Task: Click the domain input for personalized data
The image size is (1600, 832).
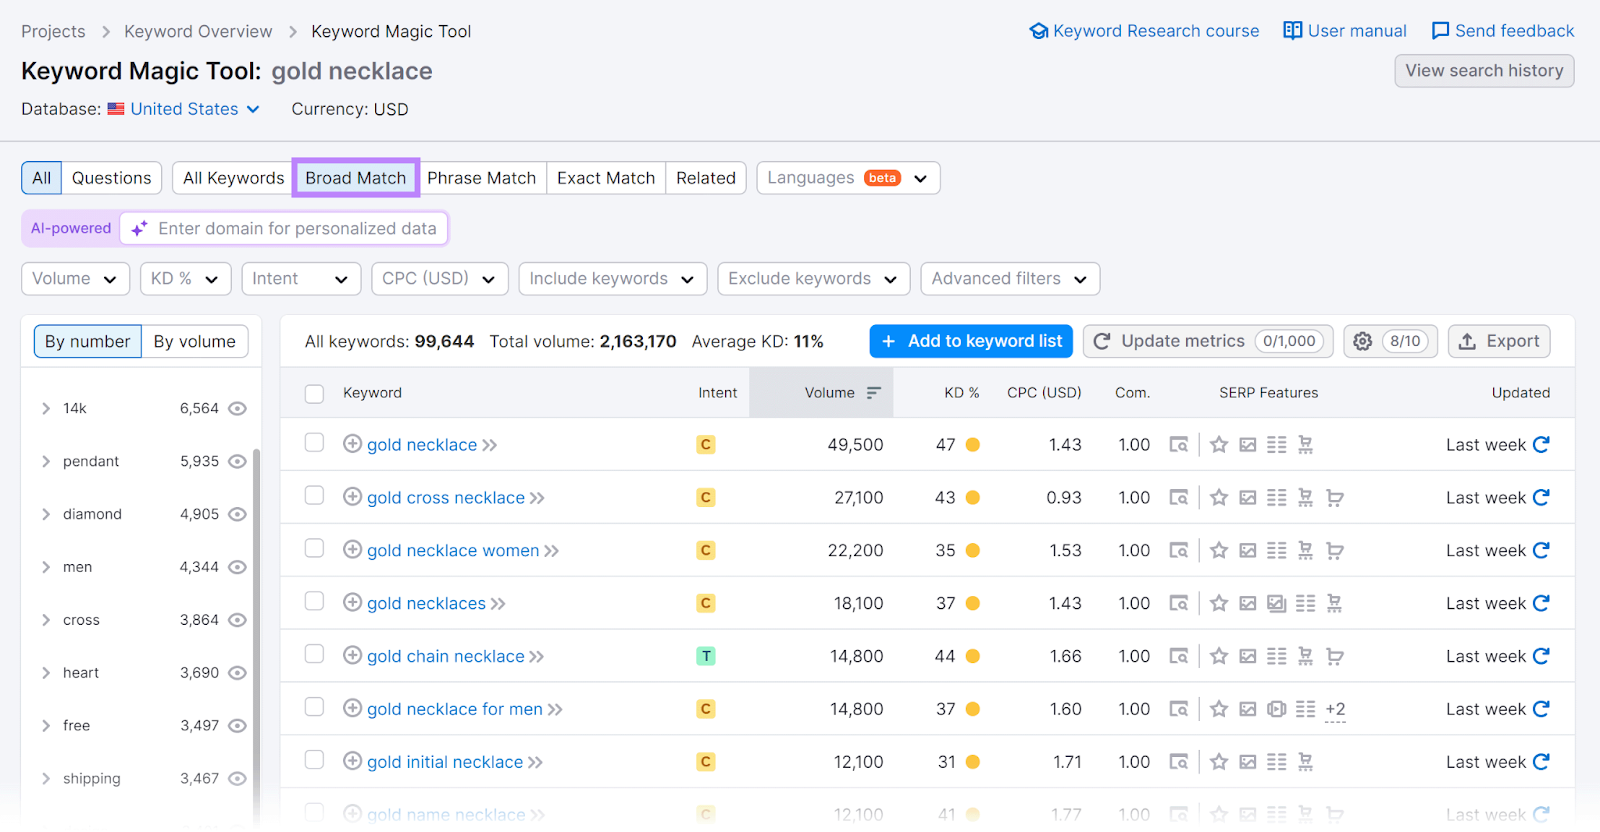Action: pyautogui.click(x=284, y=228)
